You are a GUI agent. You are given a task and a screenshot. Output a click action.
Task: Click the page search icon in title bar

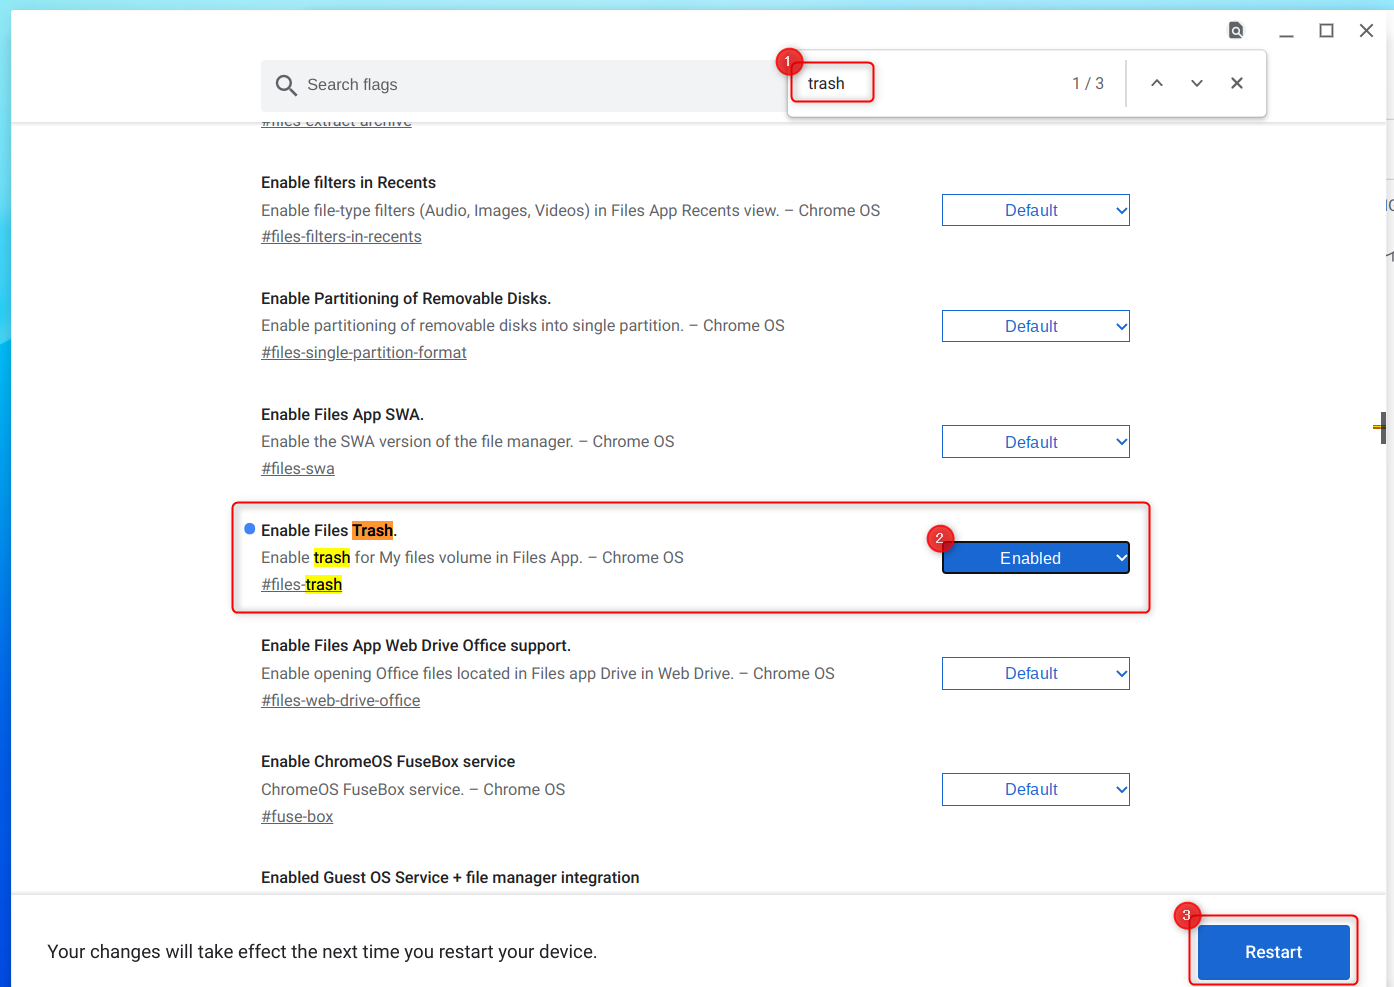[x=1236, y=30]
